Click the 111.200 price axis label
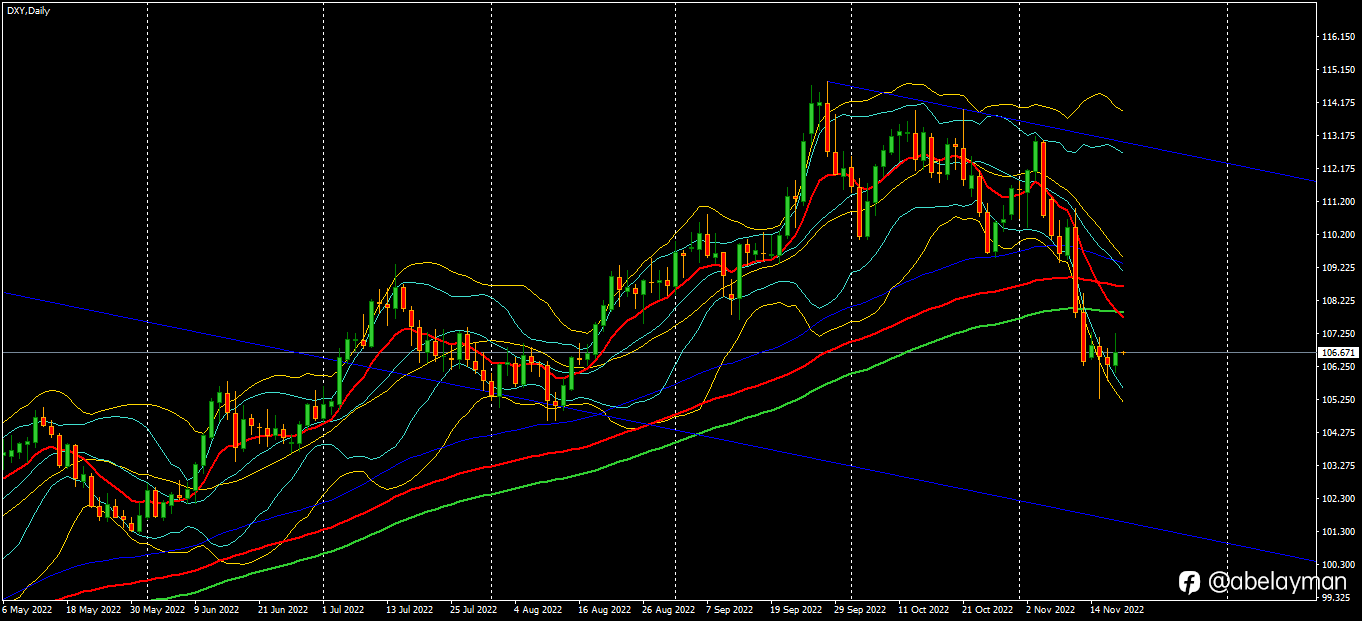 1338,202
